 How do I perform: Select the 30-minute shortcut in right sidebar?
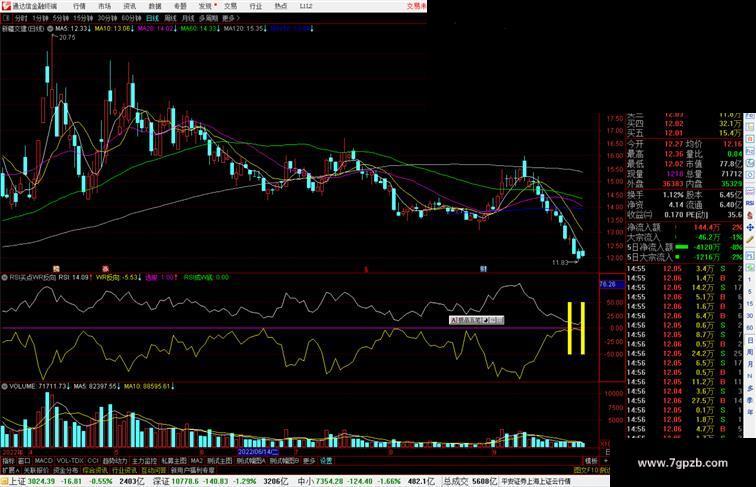click(x=750, y=316)
